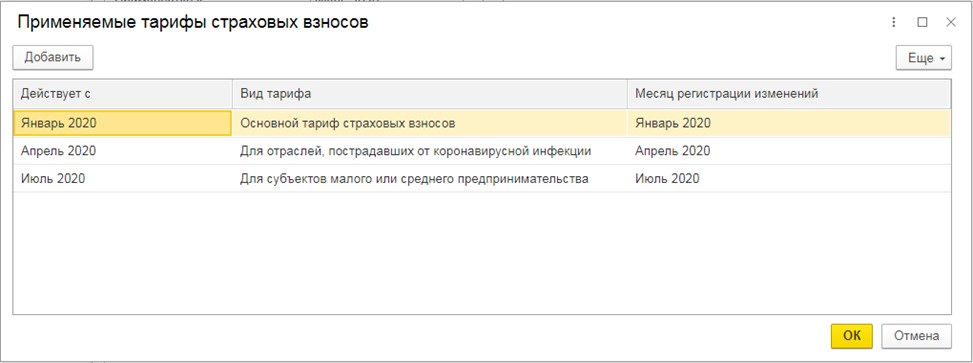The width and height of the screenshot is (973, 363).
Task: Add a new tariff entry with Добавить
Action: pos(53,58)
